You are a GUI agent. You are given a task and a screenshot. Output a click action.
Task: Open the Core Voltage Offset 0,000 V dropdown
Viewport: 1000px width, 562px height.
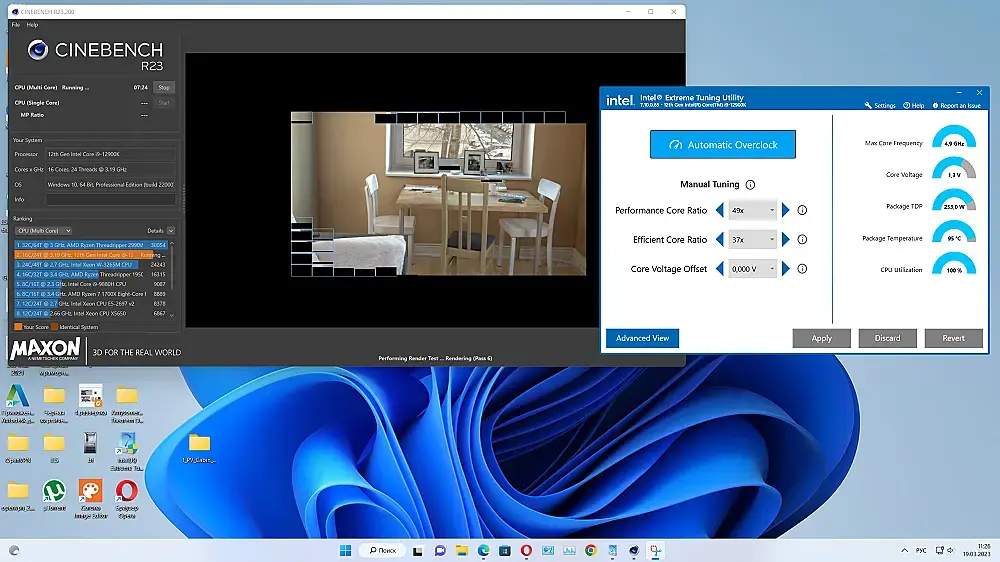(x=753, y=269)
